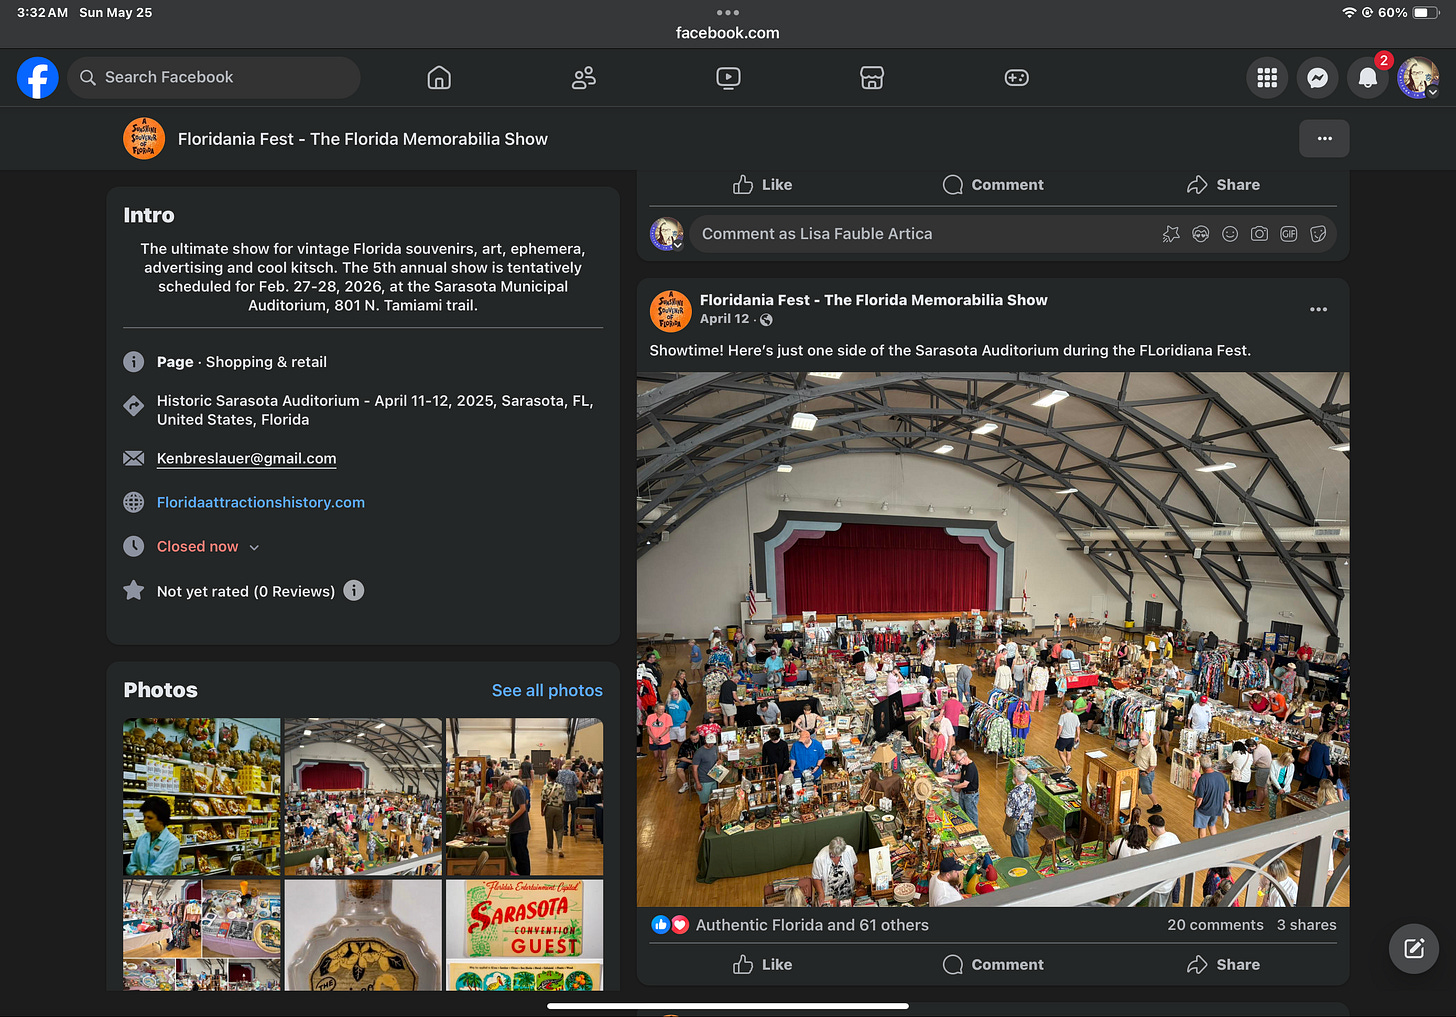Open the iPad multitasking three-dot control
Viewport: 1456px width, 1017px height.
tap(728, 12)
